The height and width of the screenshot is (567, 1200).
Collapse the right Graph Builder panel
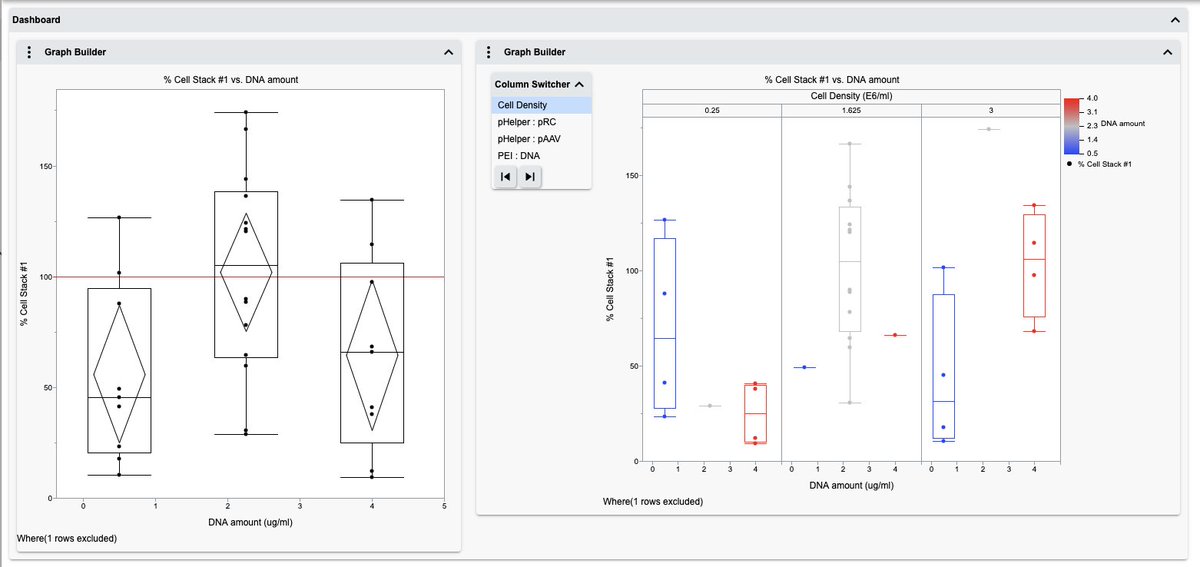click(x=1166, y=52)
